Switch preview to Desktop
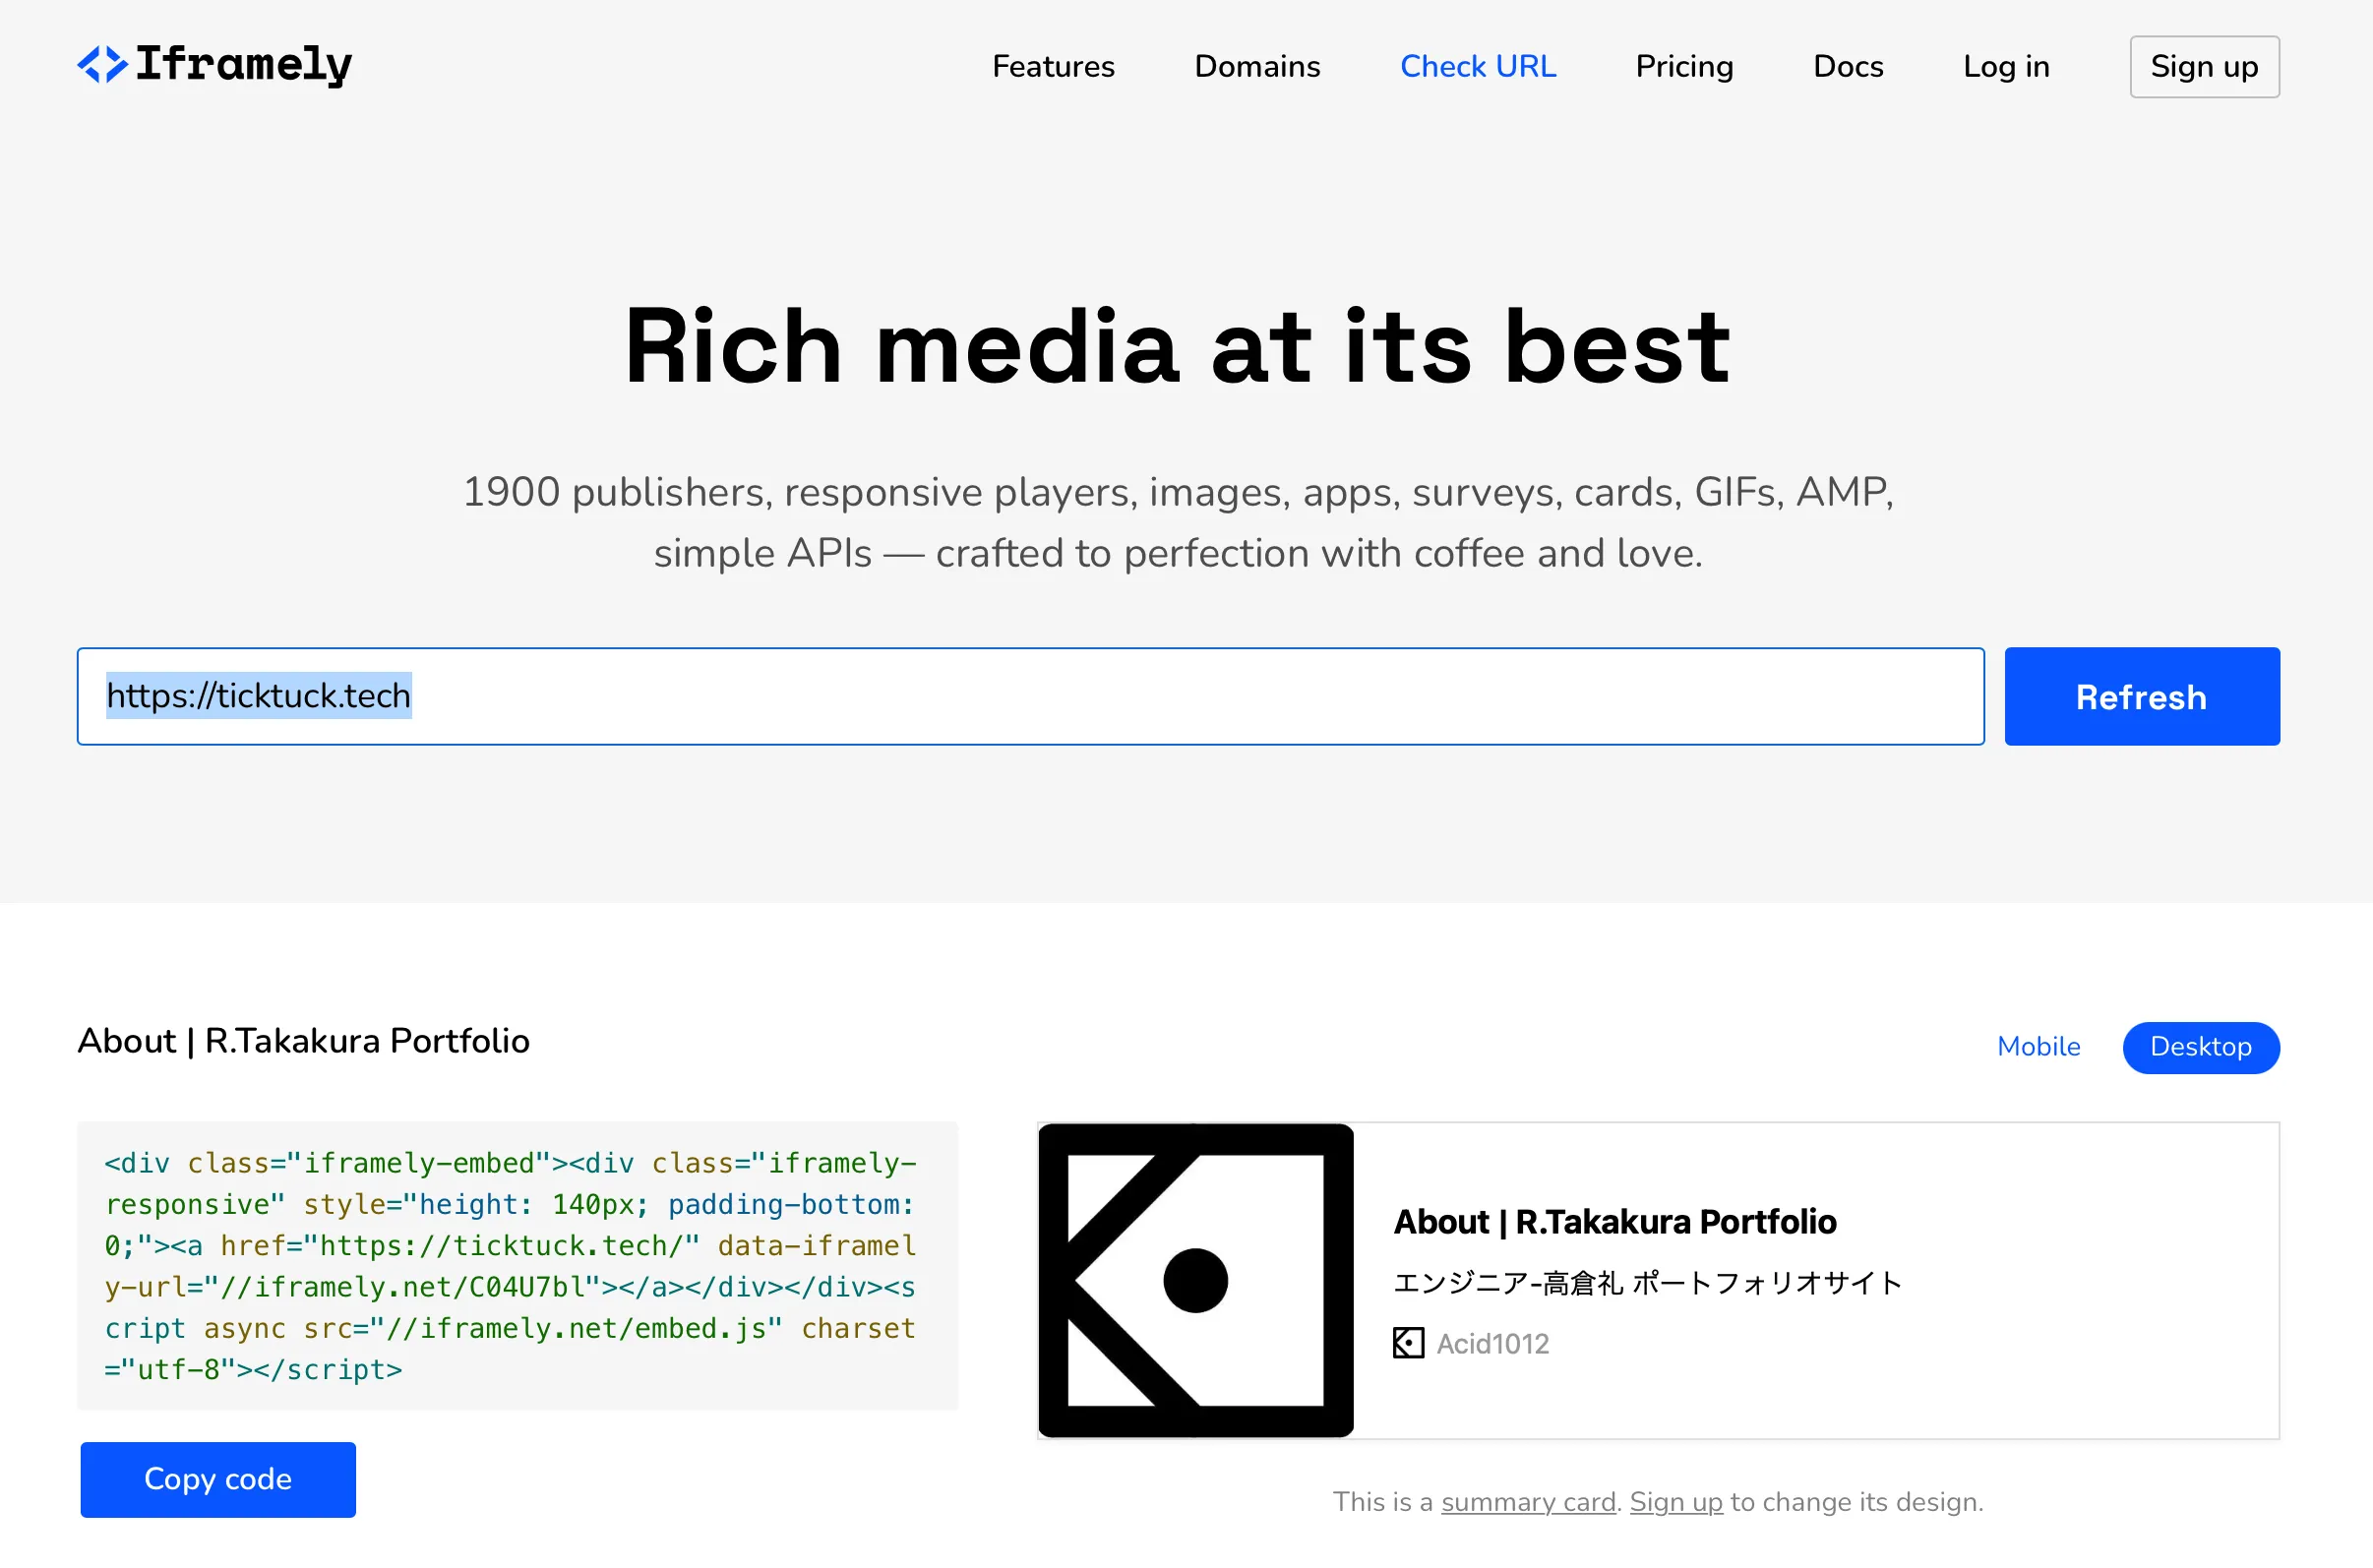 [x=2201, y=1047]
